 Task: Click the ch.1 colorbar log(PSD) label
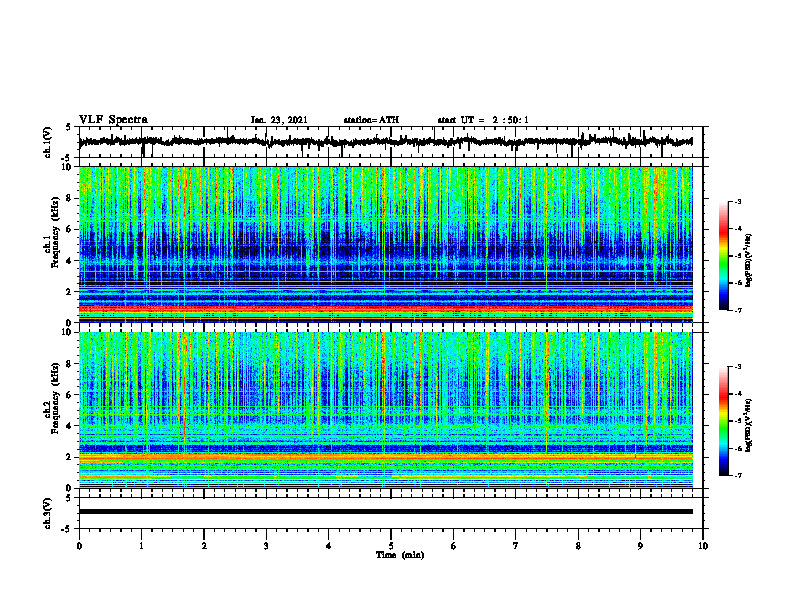pyautogui.click(x=748, y=260)
